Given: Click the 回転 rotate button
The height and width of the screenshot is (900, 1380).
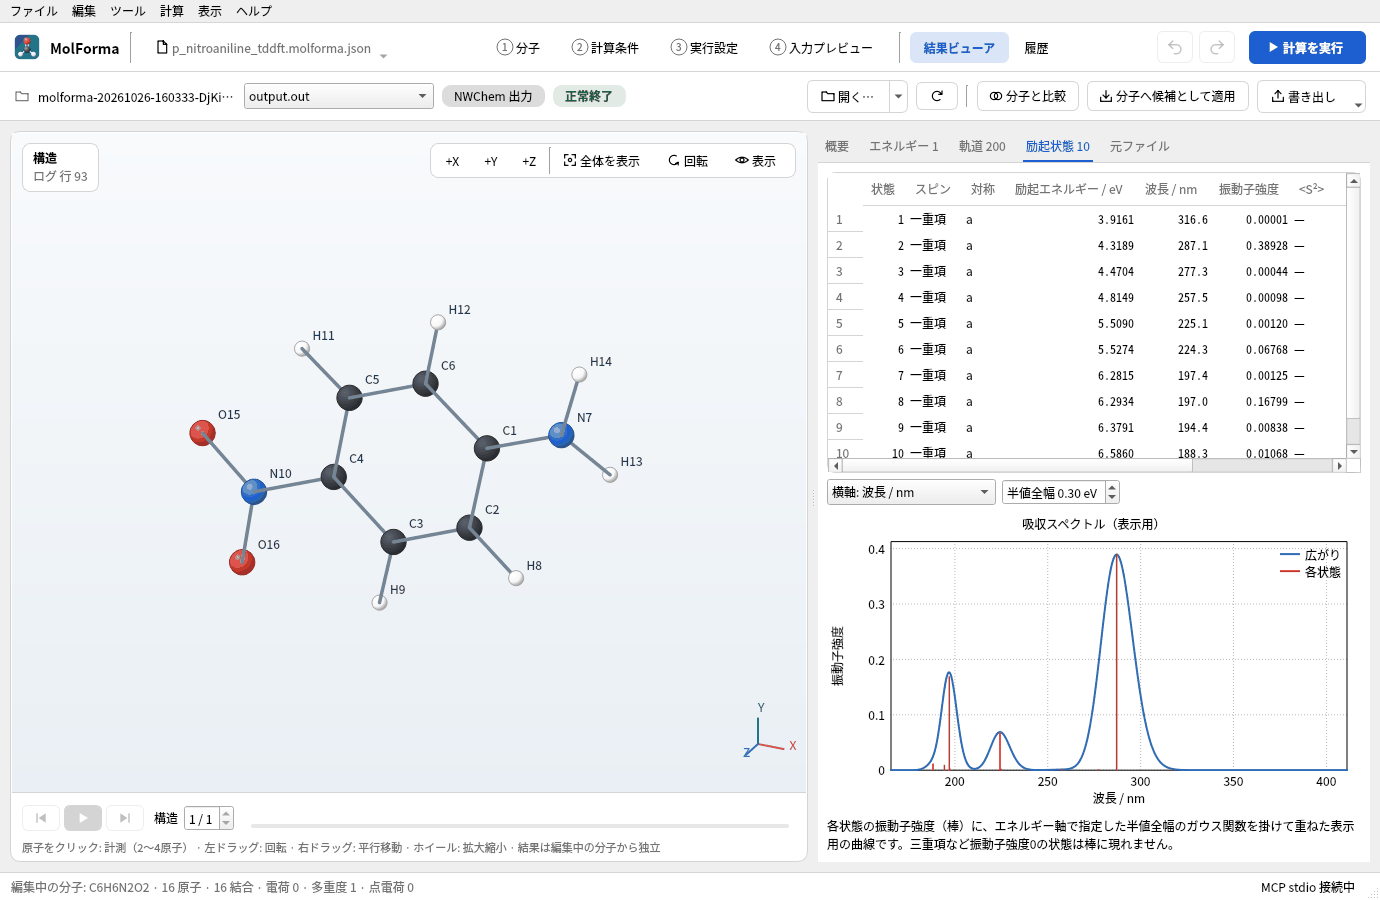Looking at the screenshot, I should click(x=688, y=161).
